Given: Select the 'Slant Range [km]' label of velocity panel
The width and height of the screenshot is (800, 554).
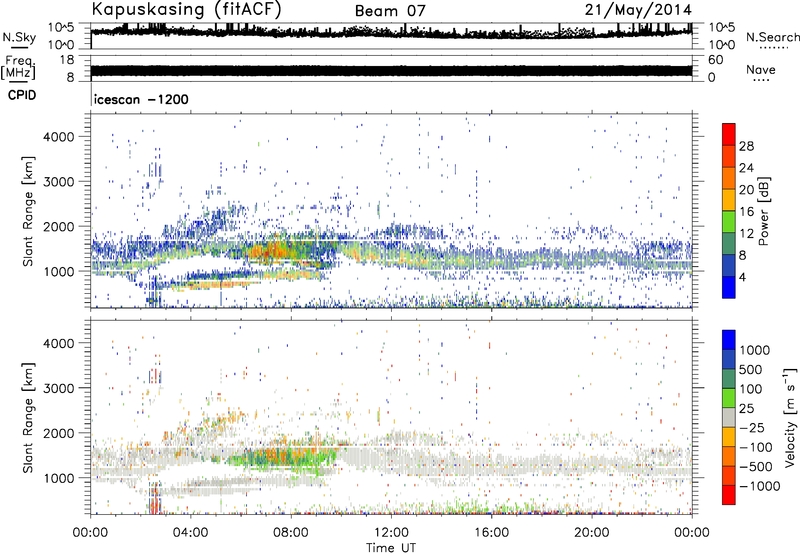Looking at the screenshot, I should coord(28,418).
